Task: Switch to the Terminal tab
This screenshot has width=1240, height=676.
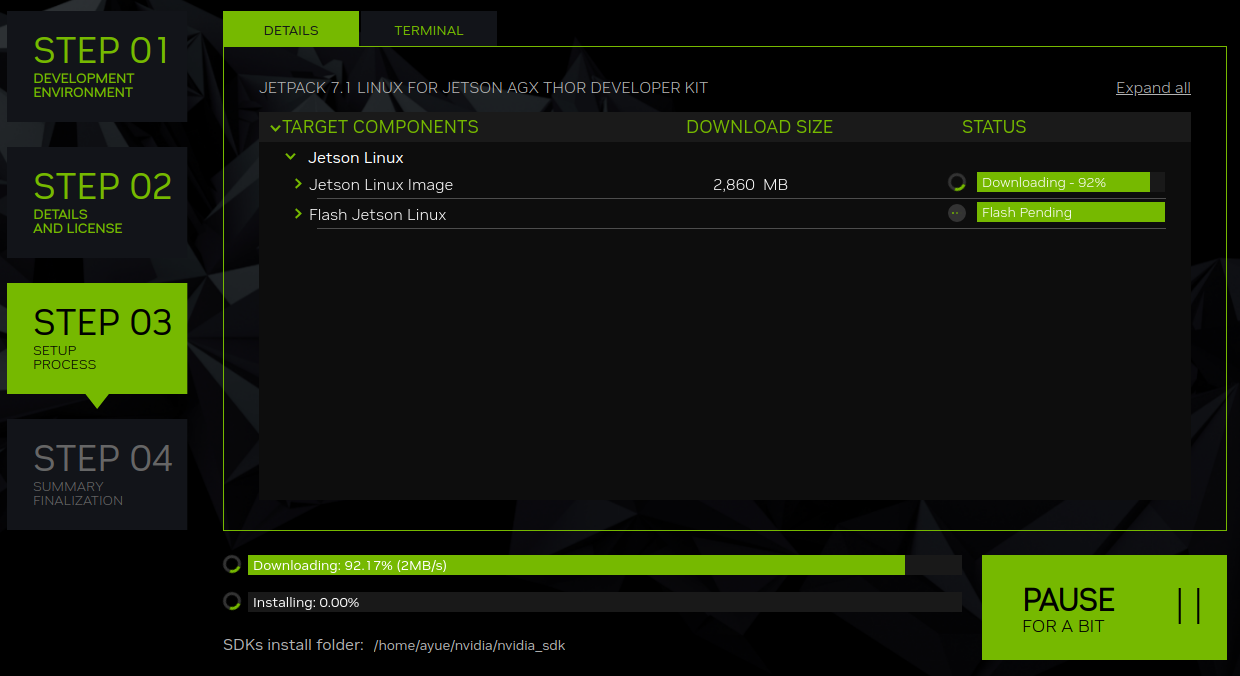Action: 429,30
